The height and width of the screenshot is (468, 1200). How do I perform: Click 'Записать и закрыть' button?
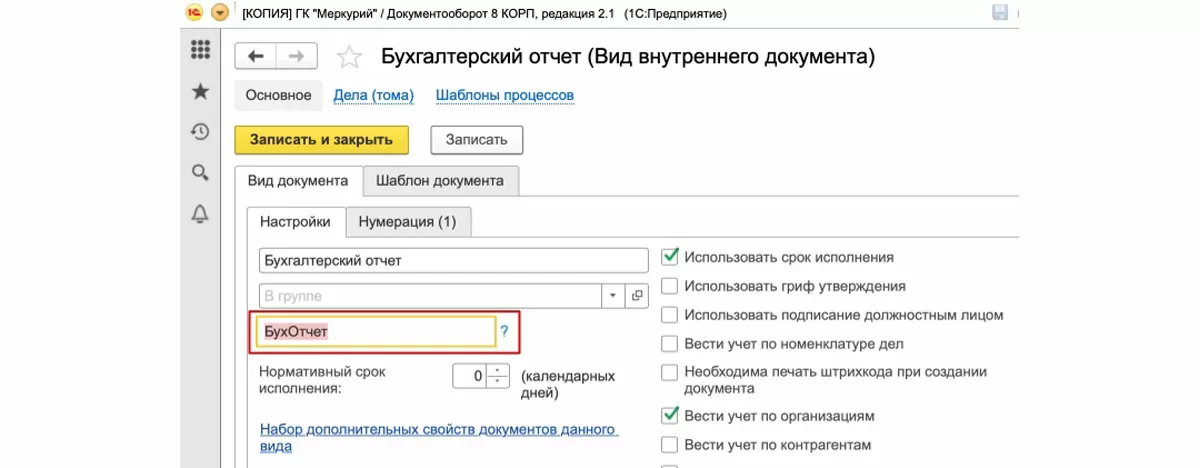pyautogui.click(x=321, y=140)
